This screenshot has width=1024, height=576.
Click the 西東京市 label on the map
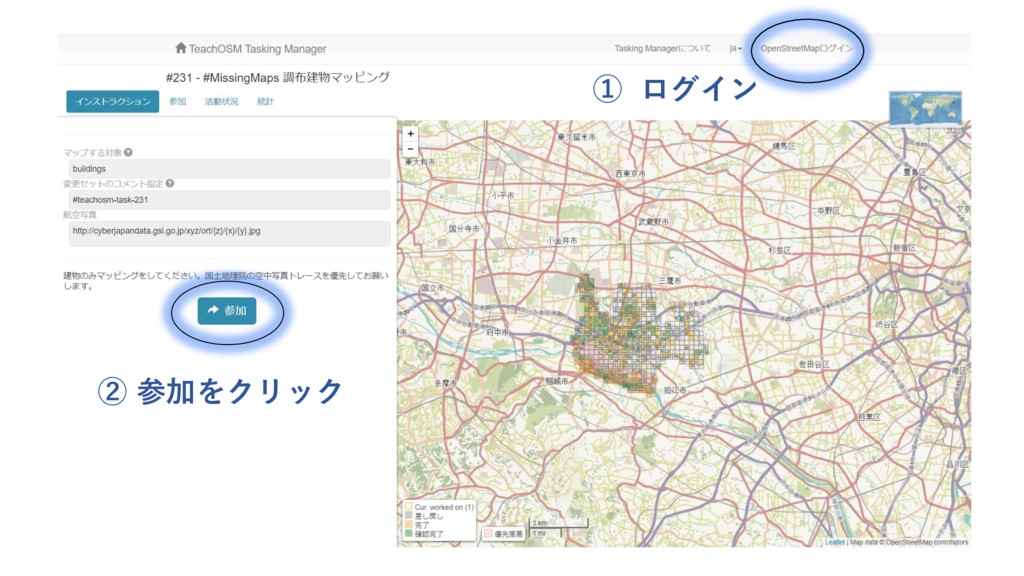[630, 174]
